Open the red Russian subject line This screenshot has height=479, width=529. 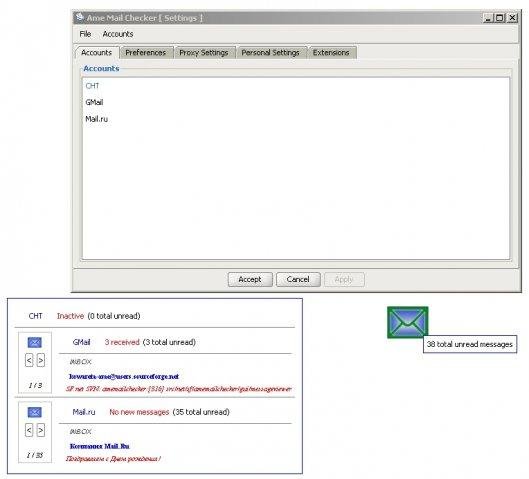(113, 459)
